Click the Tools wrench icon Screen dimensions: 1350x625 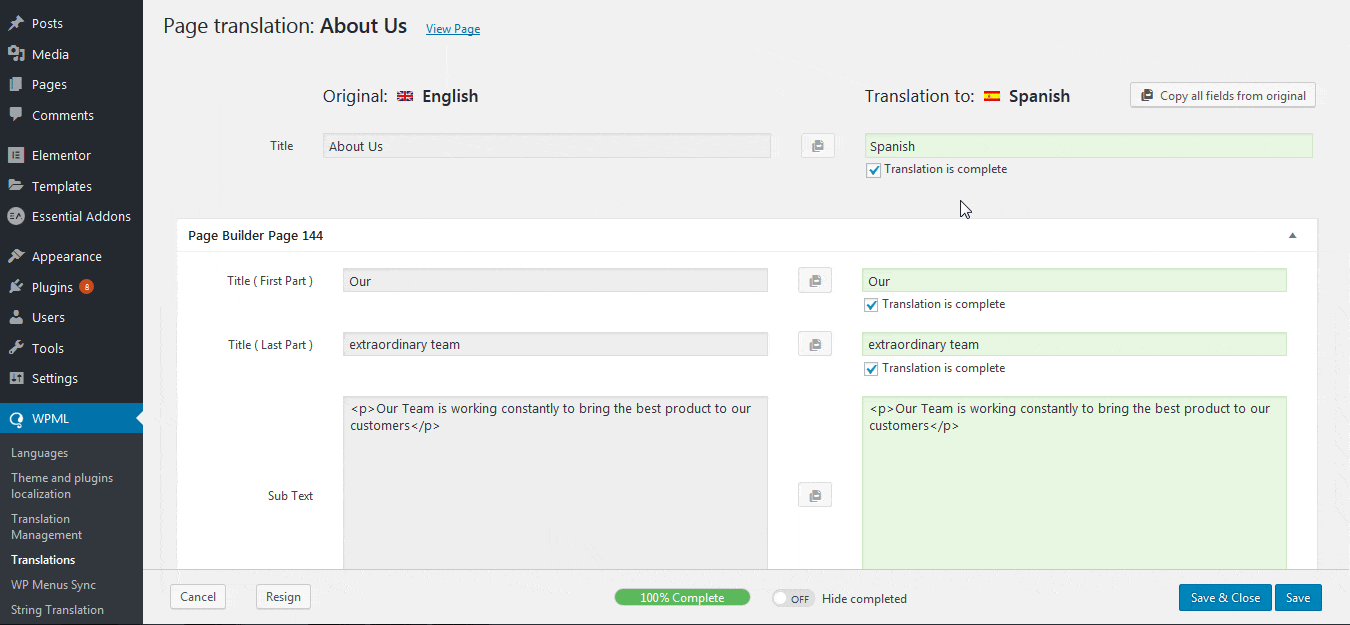[x=16, y=348]
